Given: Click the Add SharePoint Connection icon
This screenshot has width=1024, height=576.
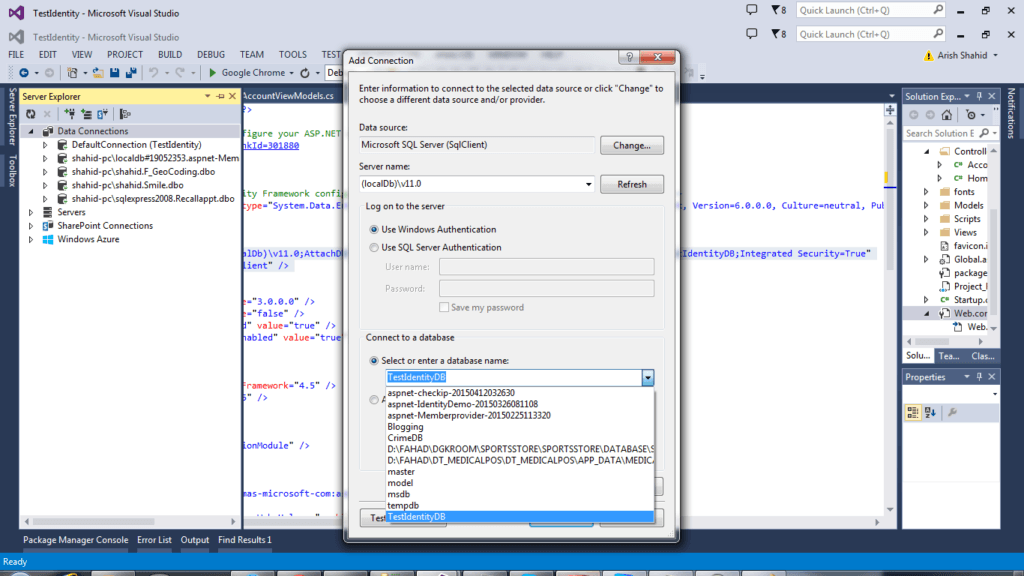Looking at the screenshot, I should pos(103,114).
